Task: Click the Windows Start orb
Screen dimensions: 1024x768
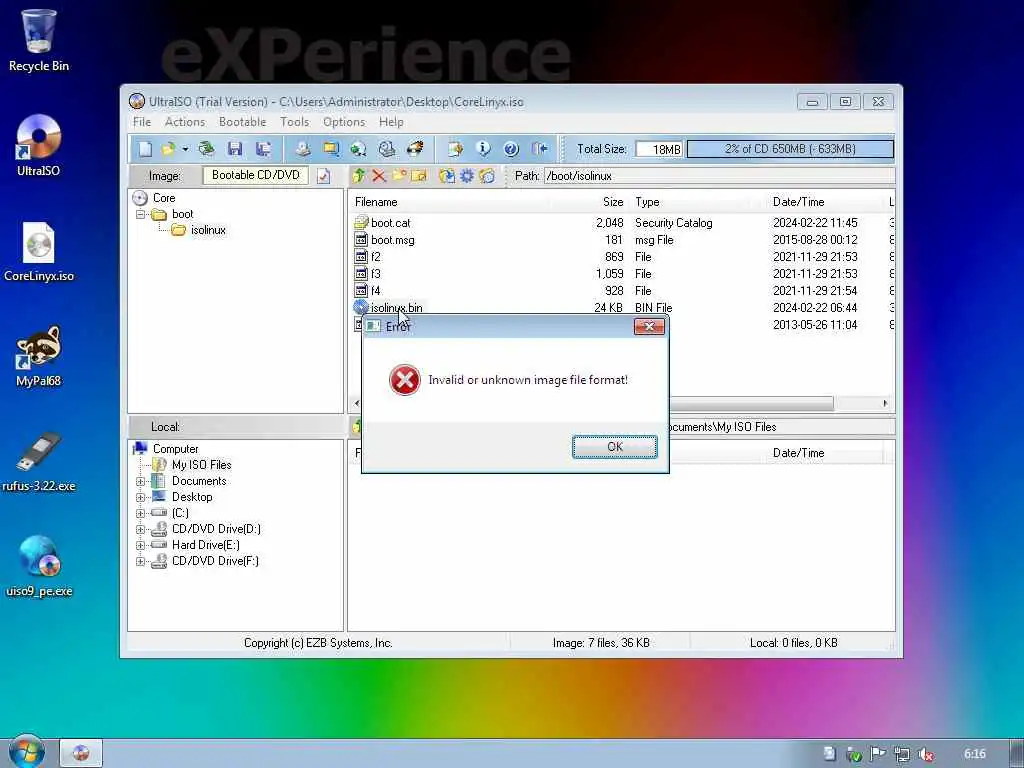Action: 27,752
